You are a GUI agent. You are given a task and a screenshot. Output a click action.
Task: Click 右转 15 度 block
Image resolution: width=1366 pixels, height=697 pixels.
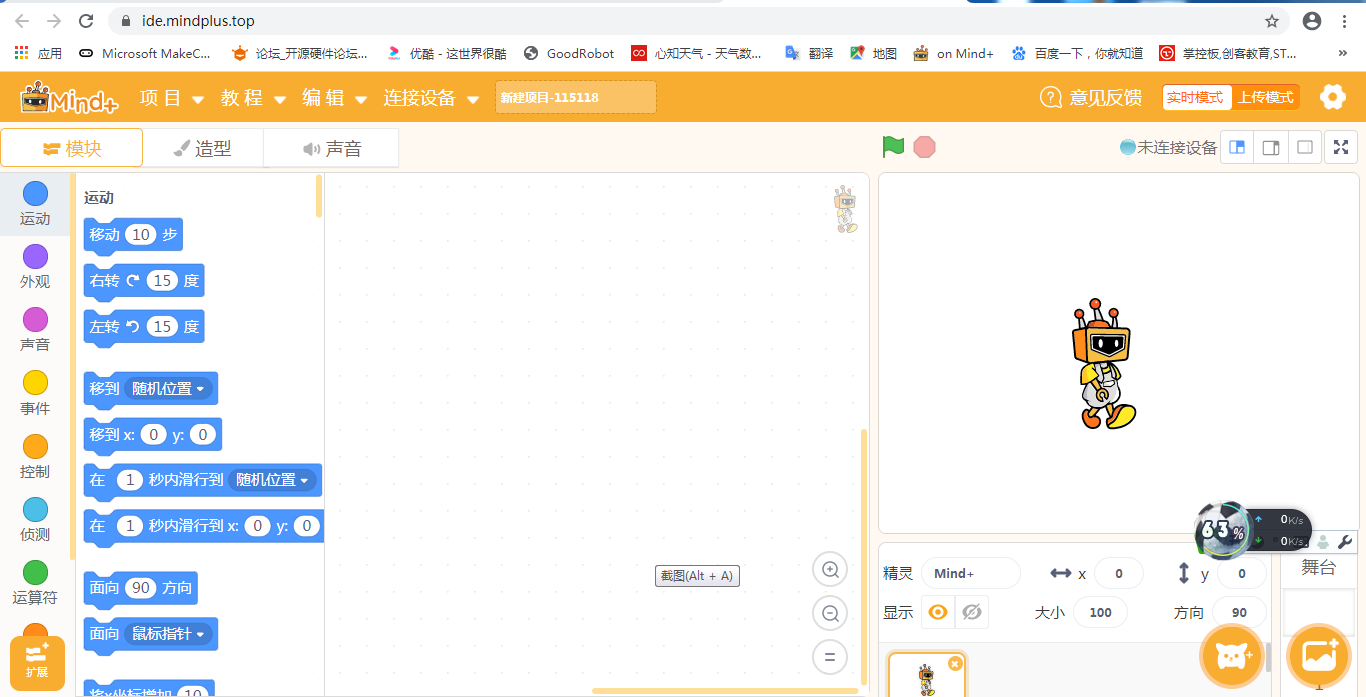coord(144,281)
